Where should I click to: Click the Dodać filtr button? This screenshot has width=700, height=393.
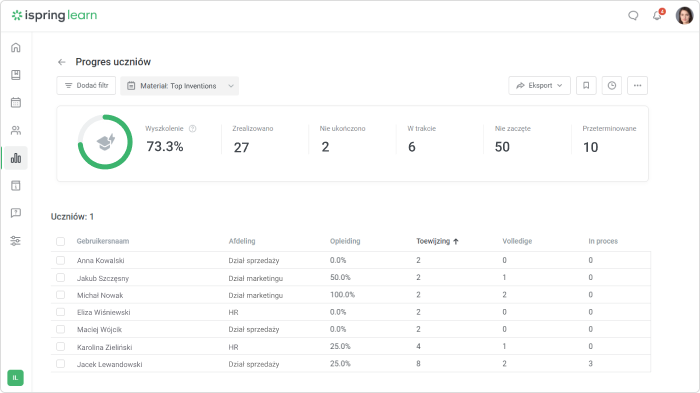click(x=86, y=85)
